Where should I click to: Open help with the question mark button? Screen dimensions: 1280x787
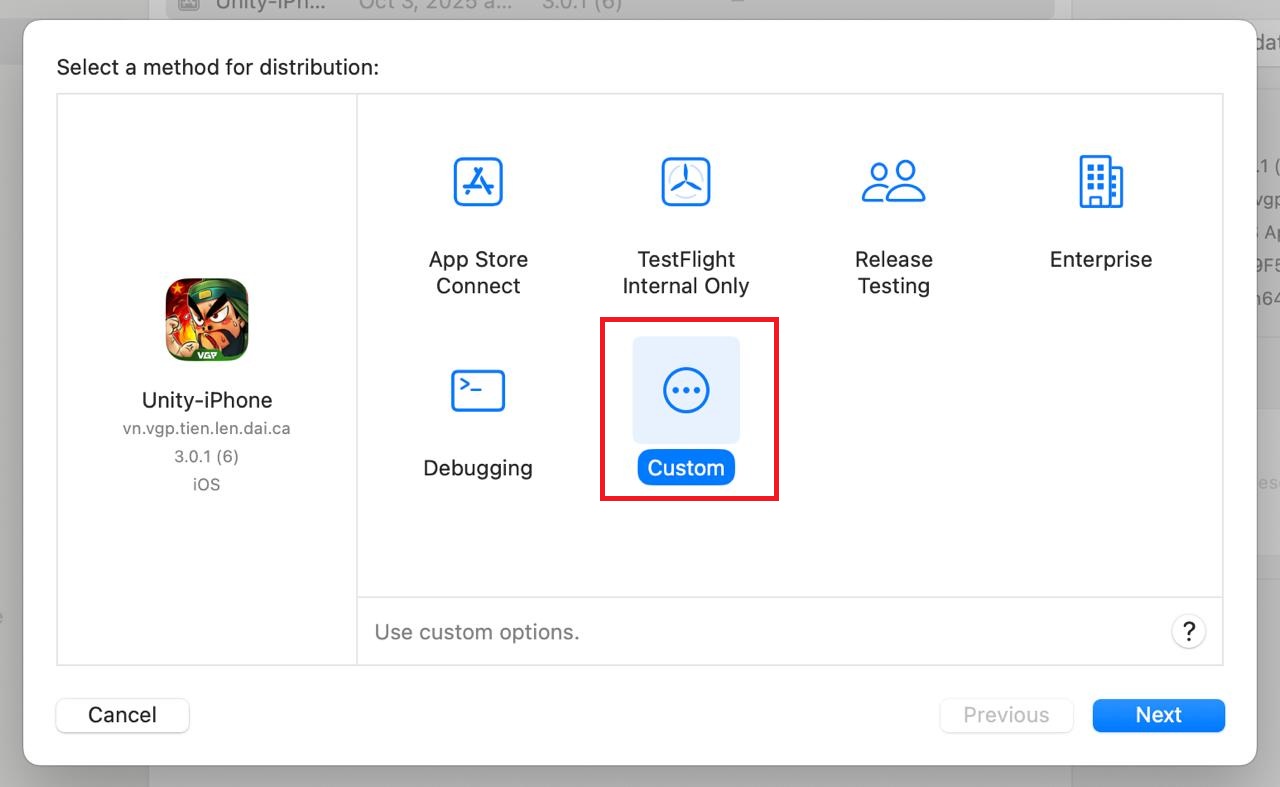tap(1188, 631)
